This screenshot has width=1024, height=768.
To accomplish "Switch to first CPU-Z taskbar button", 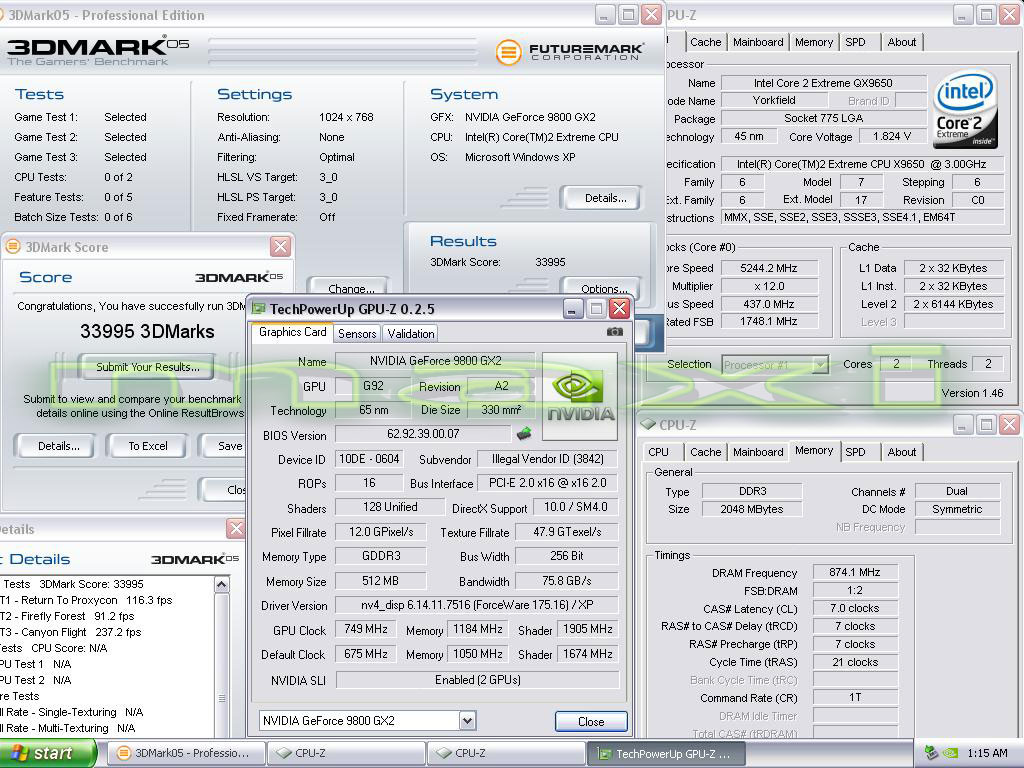I will pyautogui.click(x=346, y=753).
